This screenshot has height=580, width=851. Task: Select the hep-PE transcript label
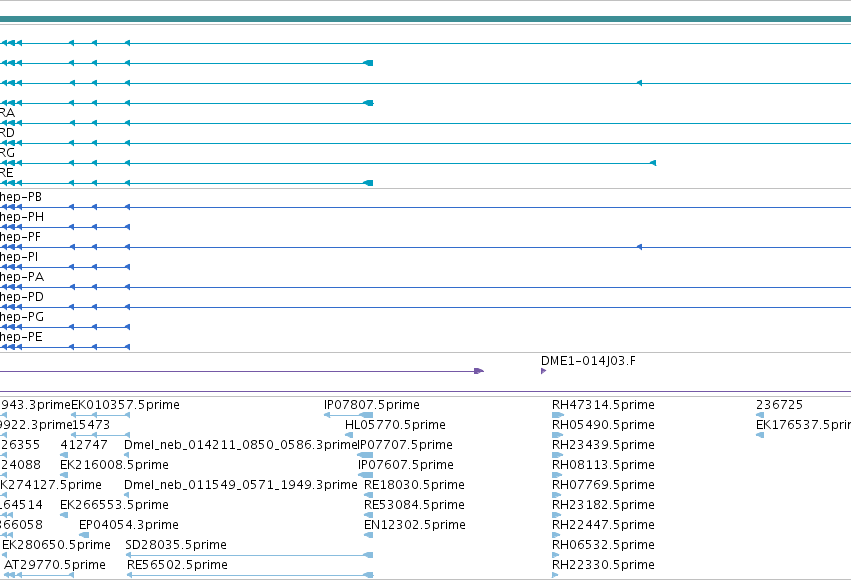pos(21,337)
